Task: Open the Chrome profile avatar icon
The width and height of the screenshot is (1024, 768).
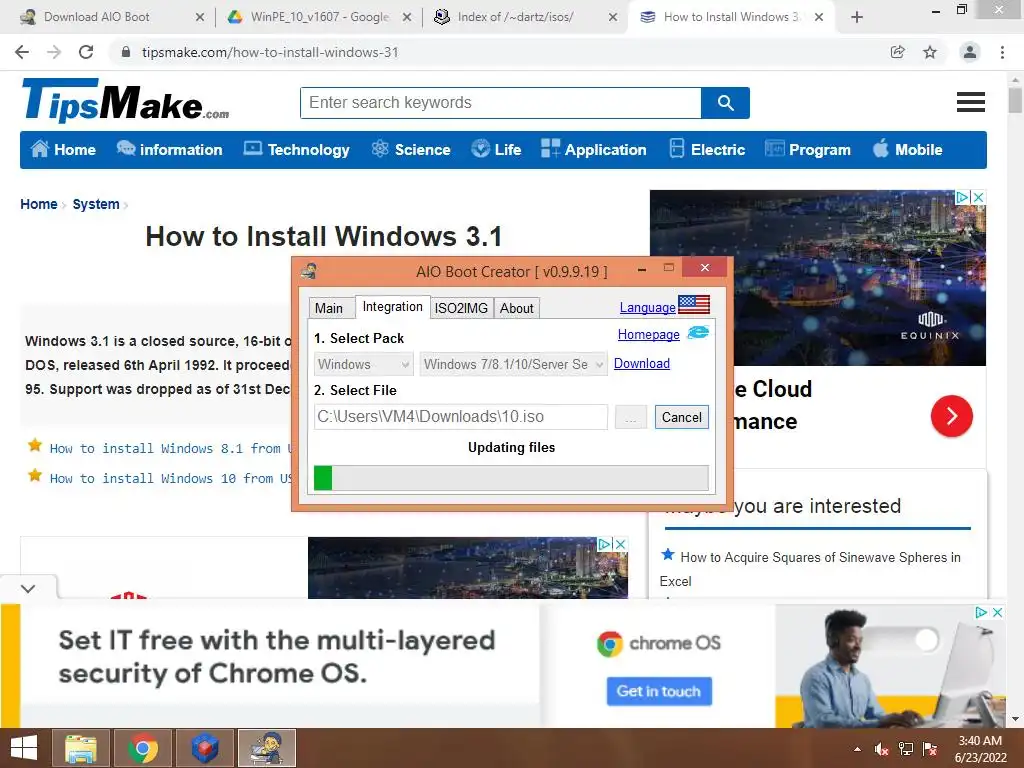Action: (x=970, y=52)
